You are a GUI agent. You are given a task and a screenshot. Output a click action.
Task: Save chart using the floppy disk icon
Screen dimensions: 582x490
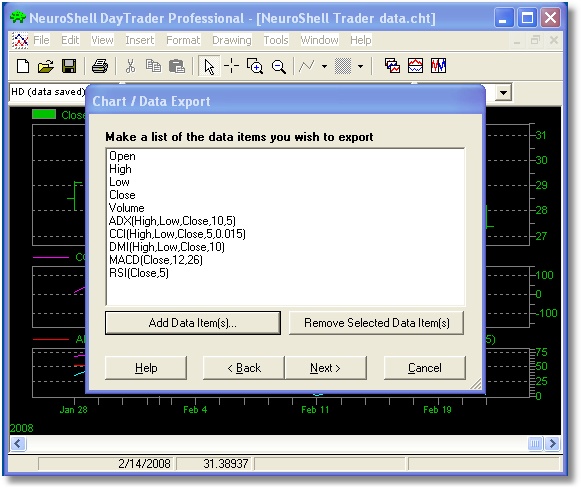point(69,66)
